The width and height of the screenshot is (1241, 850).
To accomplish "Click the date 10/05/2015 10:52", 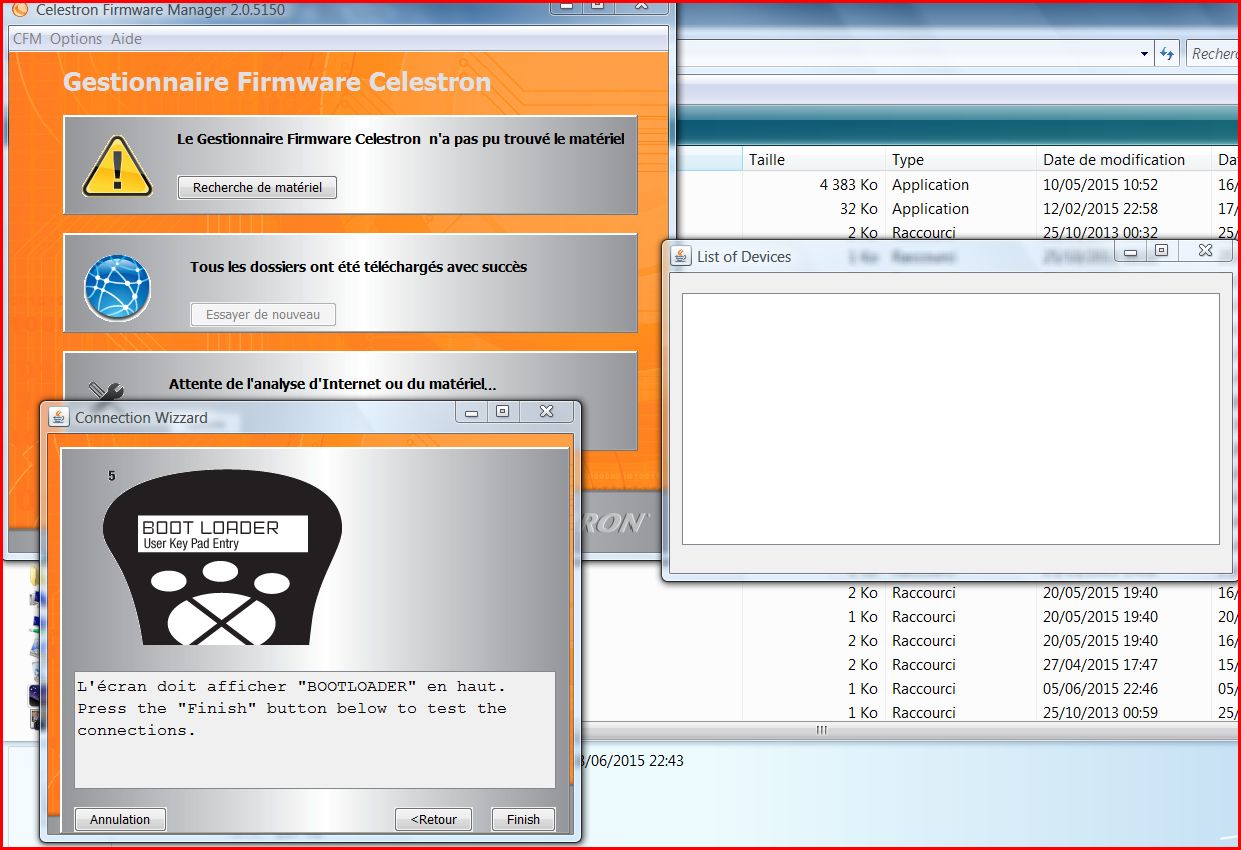I will (1100, 184).
